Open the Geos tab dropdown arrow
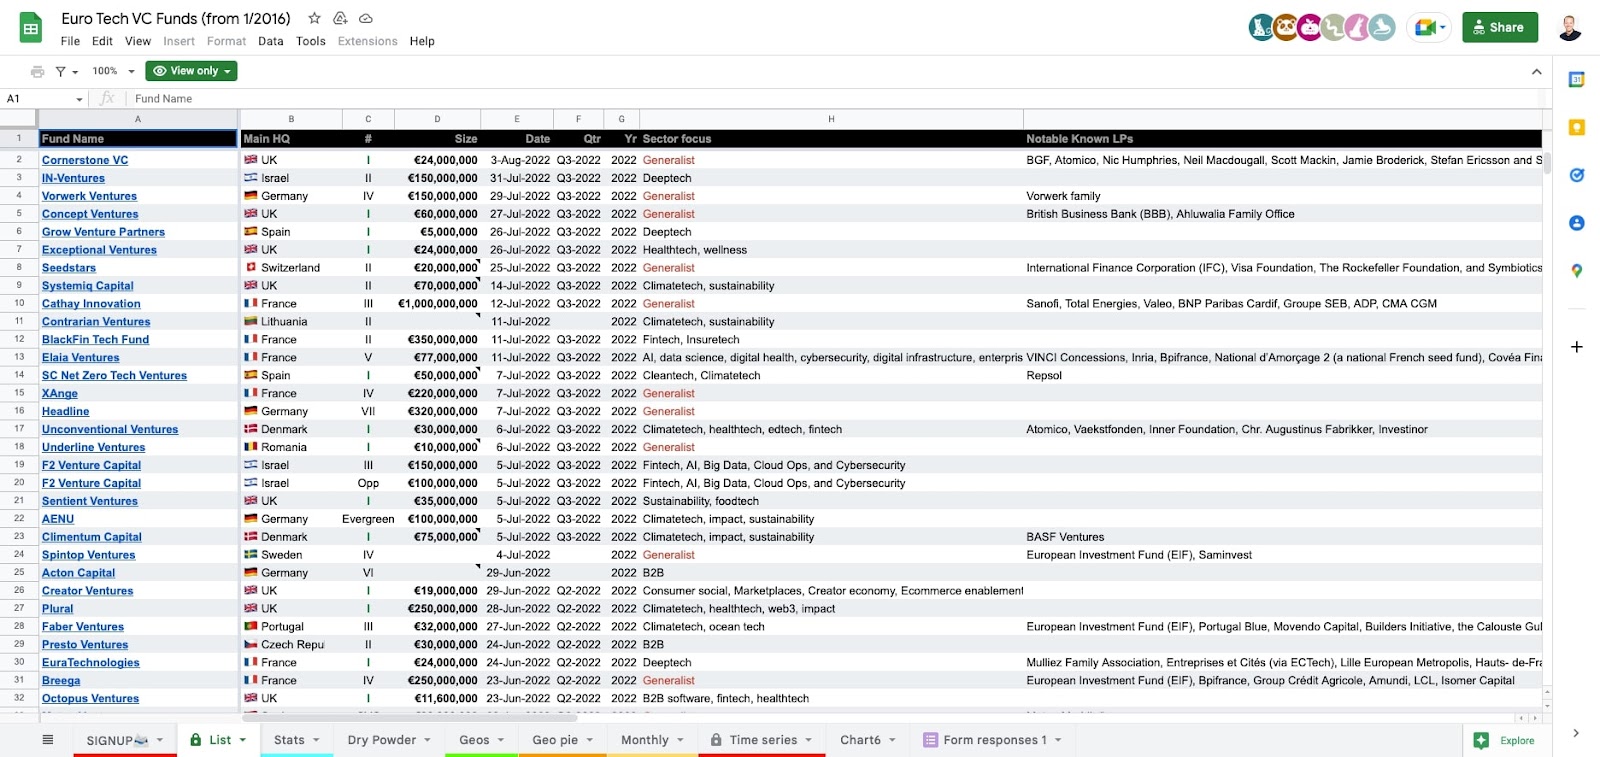This screenshot has height=757, width=1600. 501,740
